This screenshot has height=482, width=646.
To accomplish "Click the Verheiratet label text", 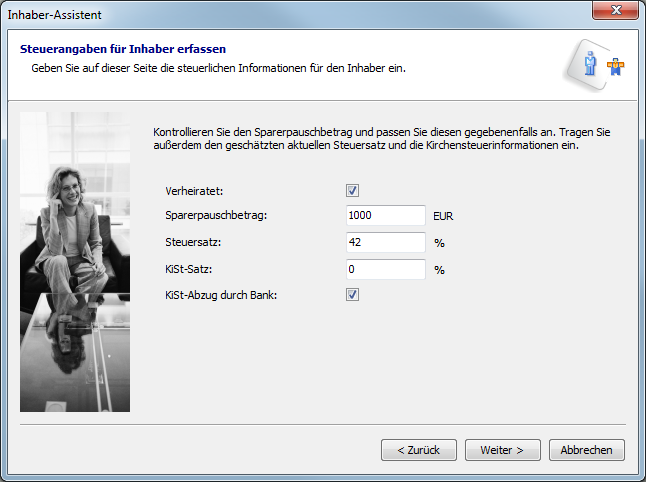I will click(194, 190).
